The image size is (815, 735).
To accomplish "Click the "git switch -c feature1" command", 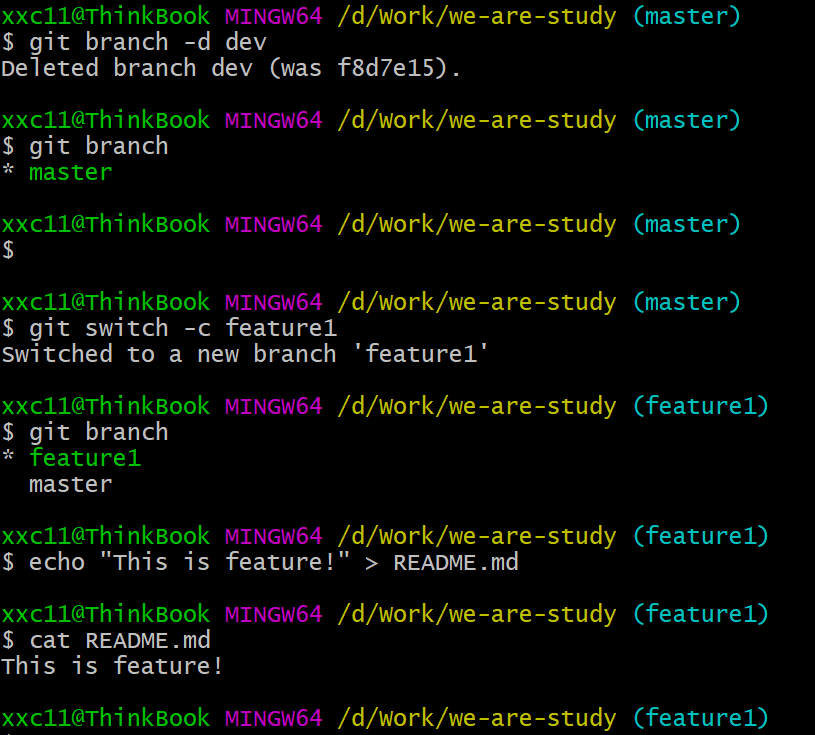I will 182,328.
